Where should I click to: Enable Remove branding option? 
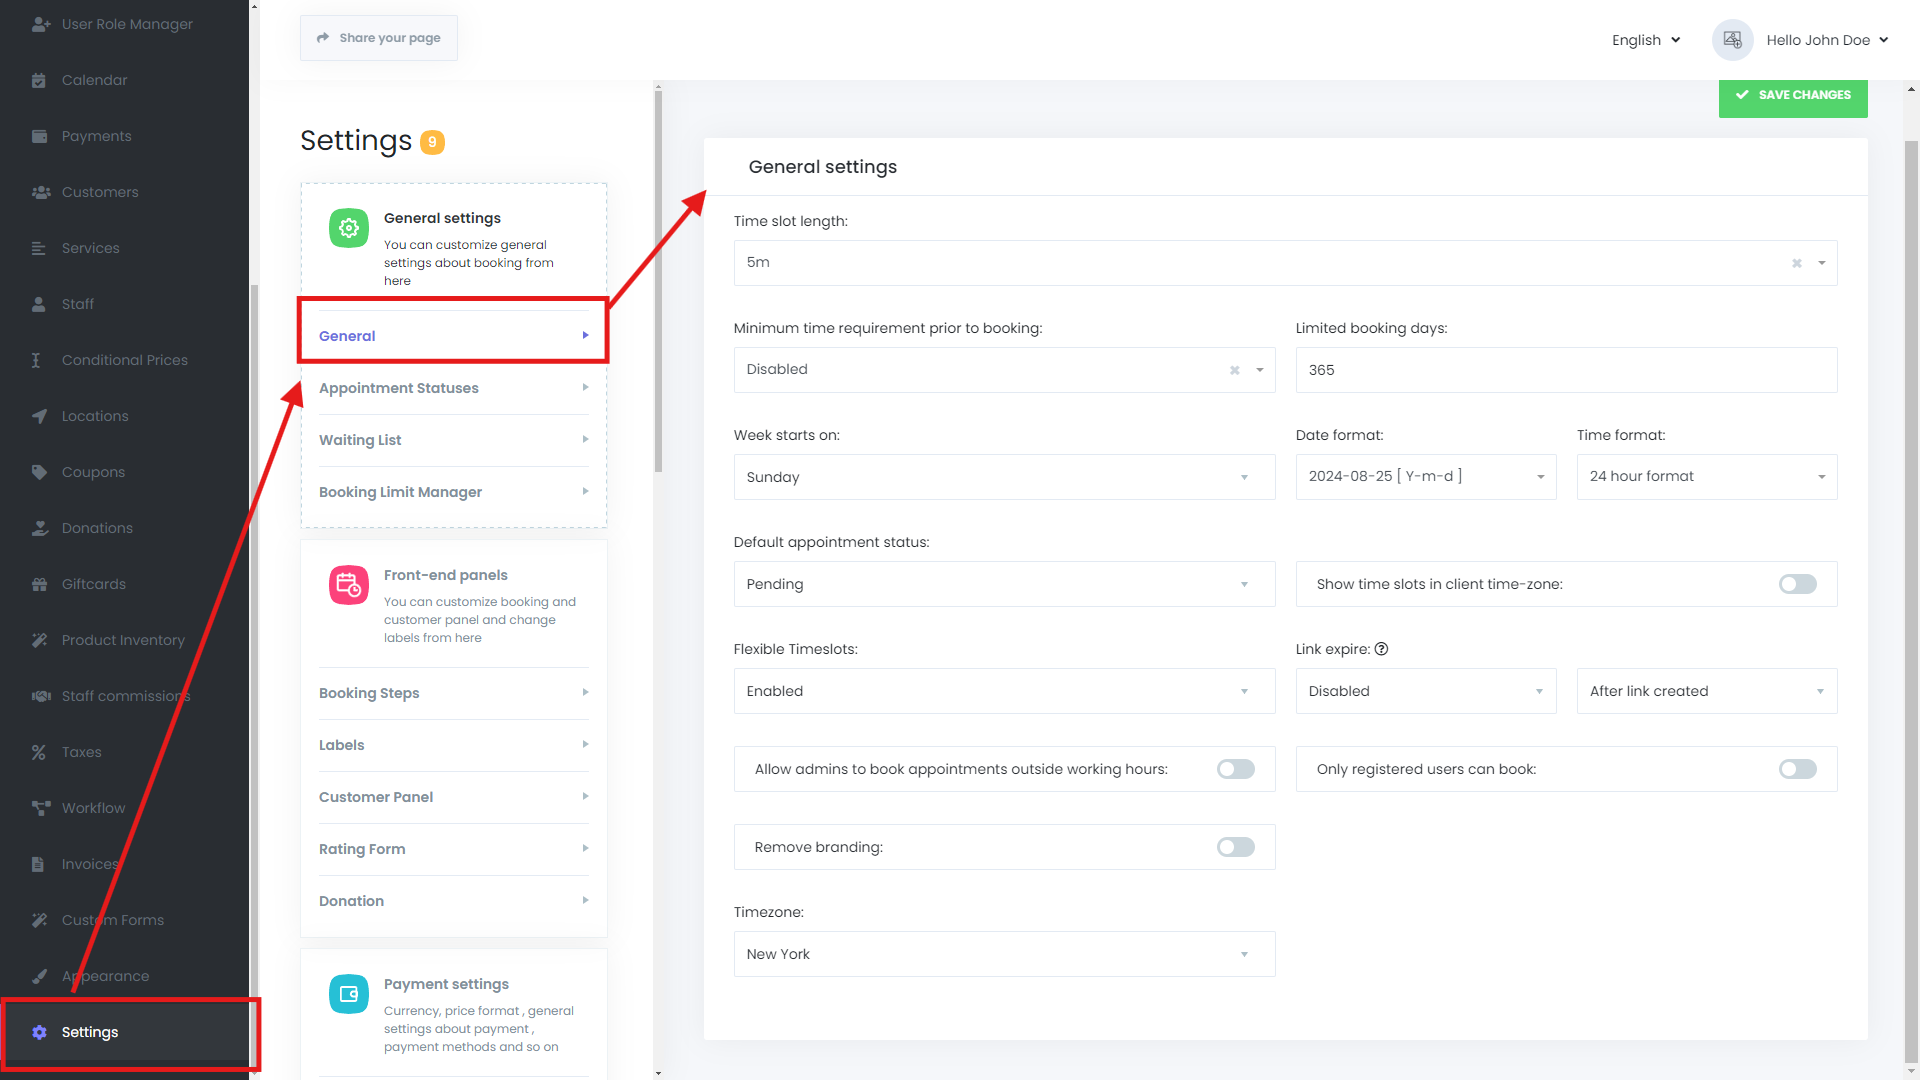pos(1235,847)
